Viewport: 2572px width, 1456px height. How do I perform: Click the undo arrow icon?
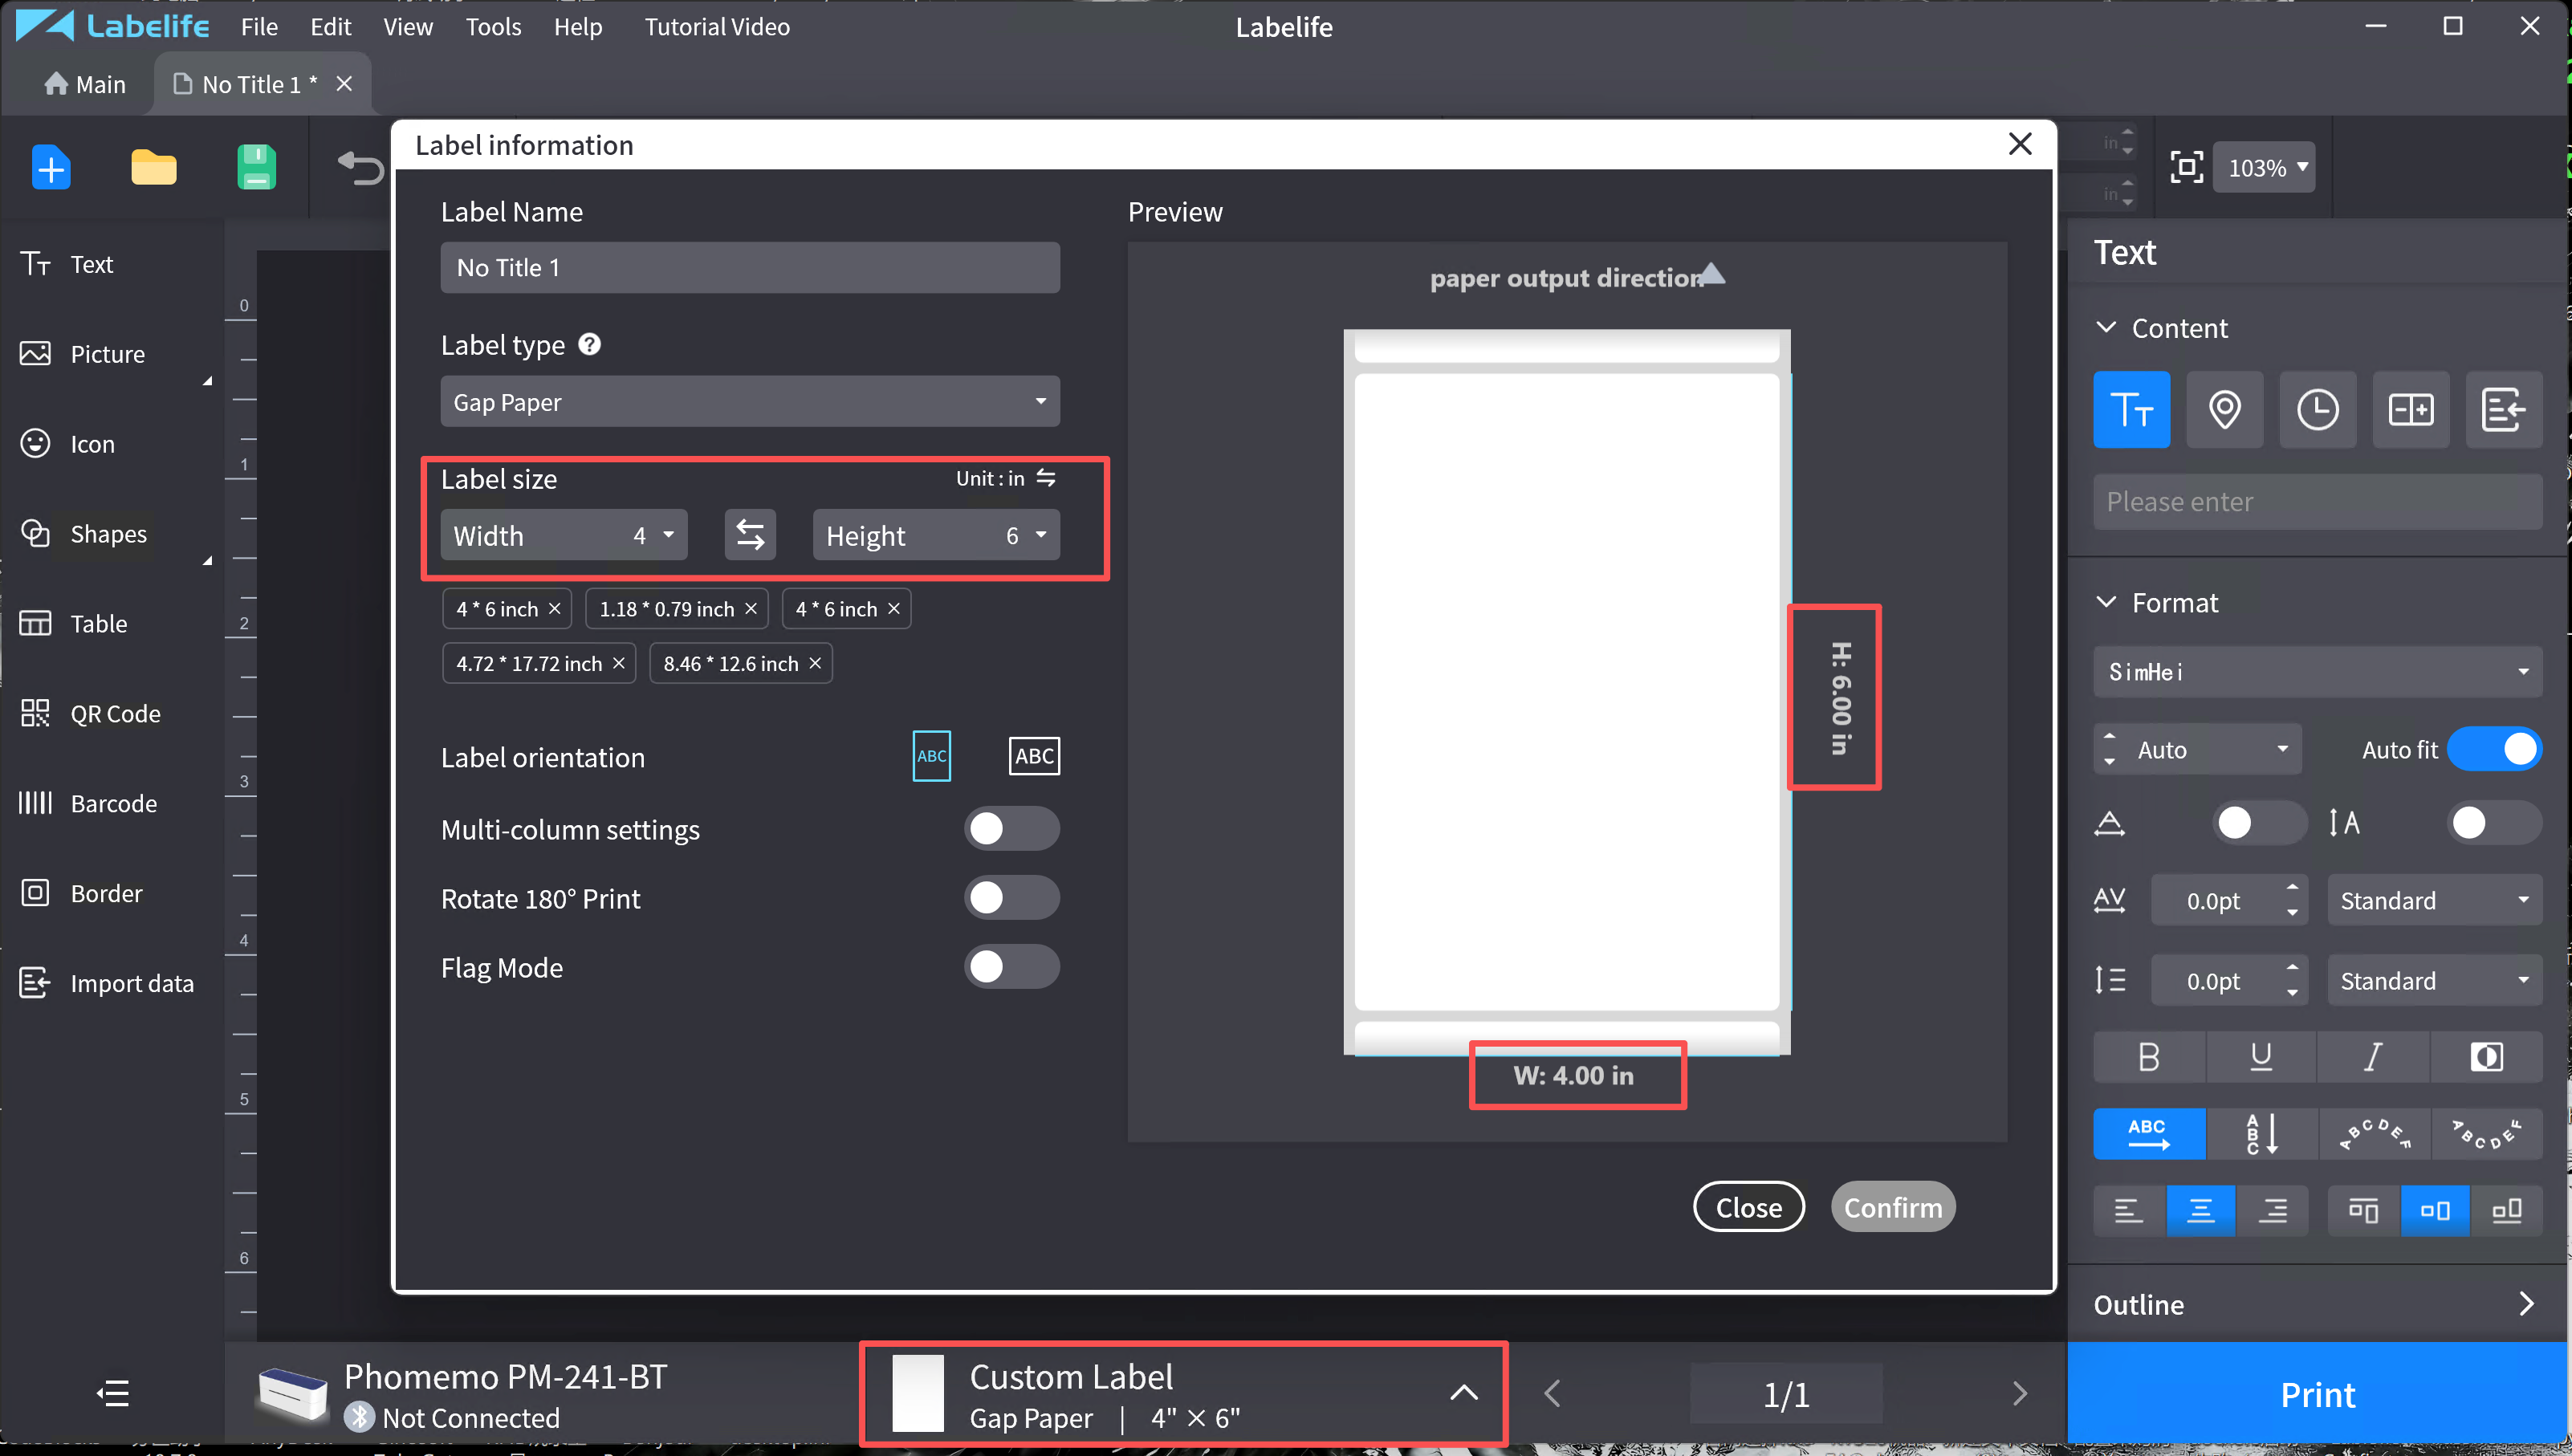click(x=361, y=167)
